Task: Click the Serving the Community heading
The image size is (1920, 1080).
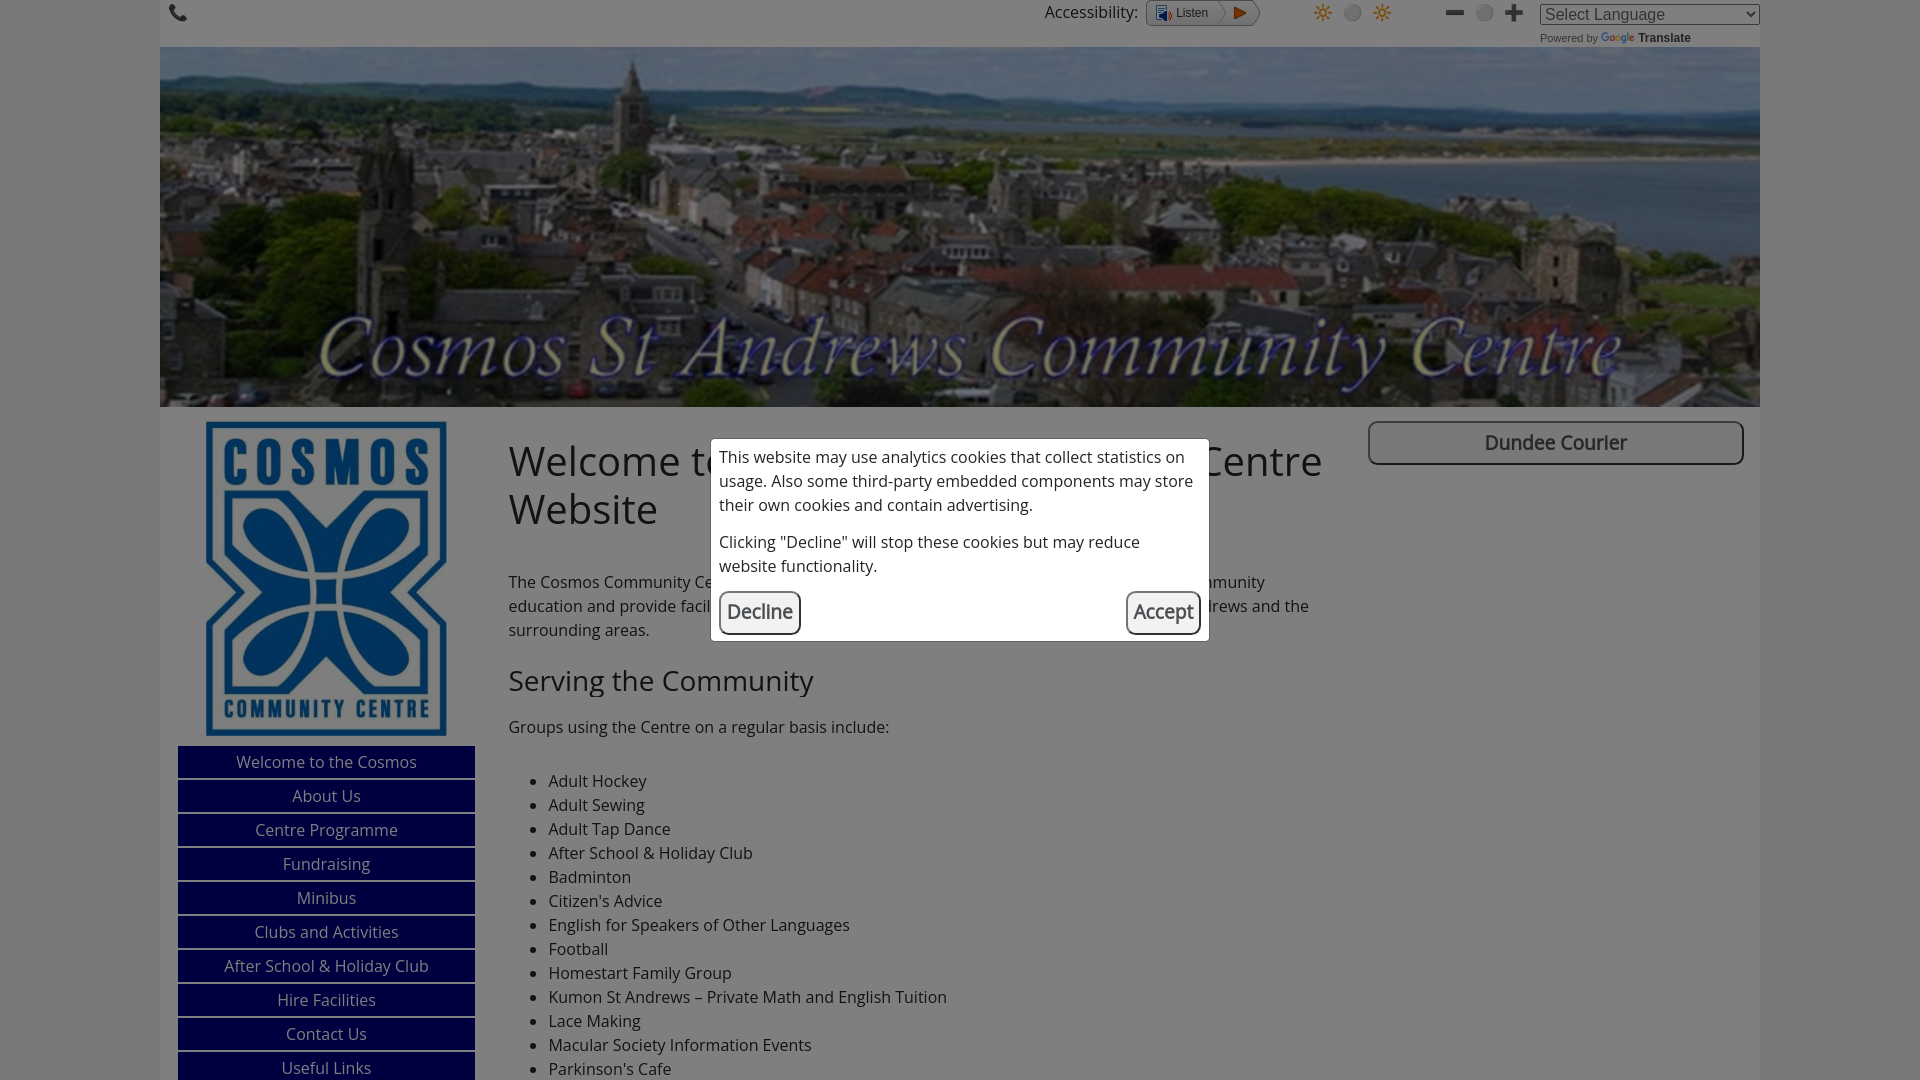Action: pyautogui.click(x=661, y=681)
